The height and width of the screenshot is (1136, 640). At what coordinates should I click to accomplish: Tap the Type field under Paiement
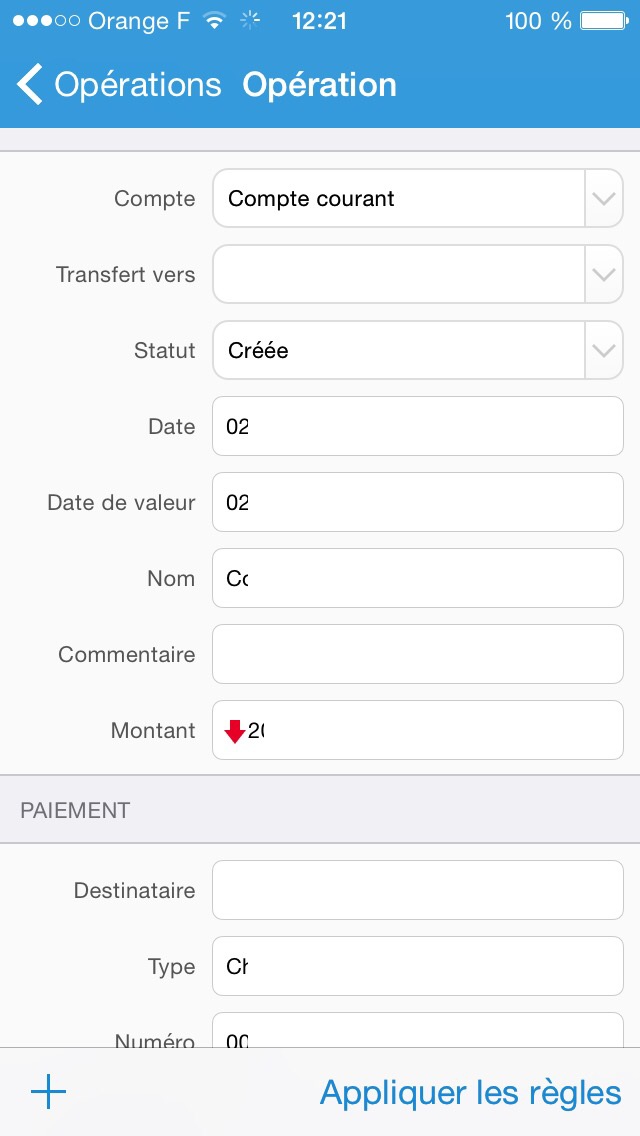click(417, 967)
